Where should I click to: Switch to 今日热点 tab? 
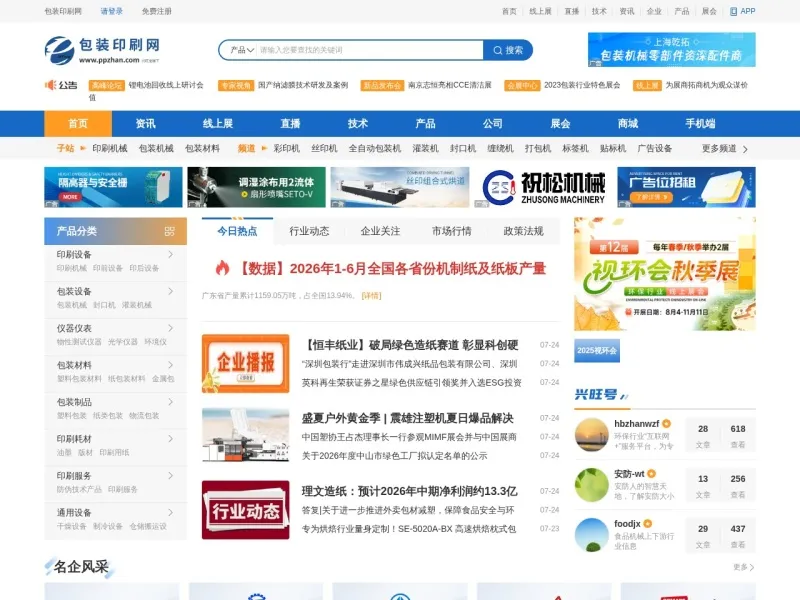pyautogui.click(x=237, y=231)
